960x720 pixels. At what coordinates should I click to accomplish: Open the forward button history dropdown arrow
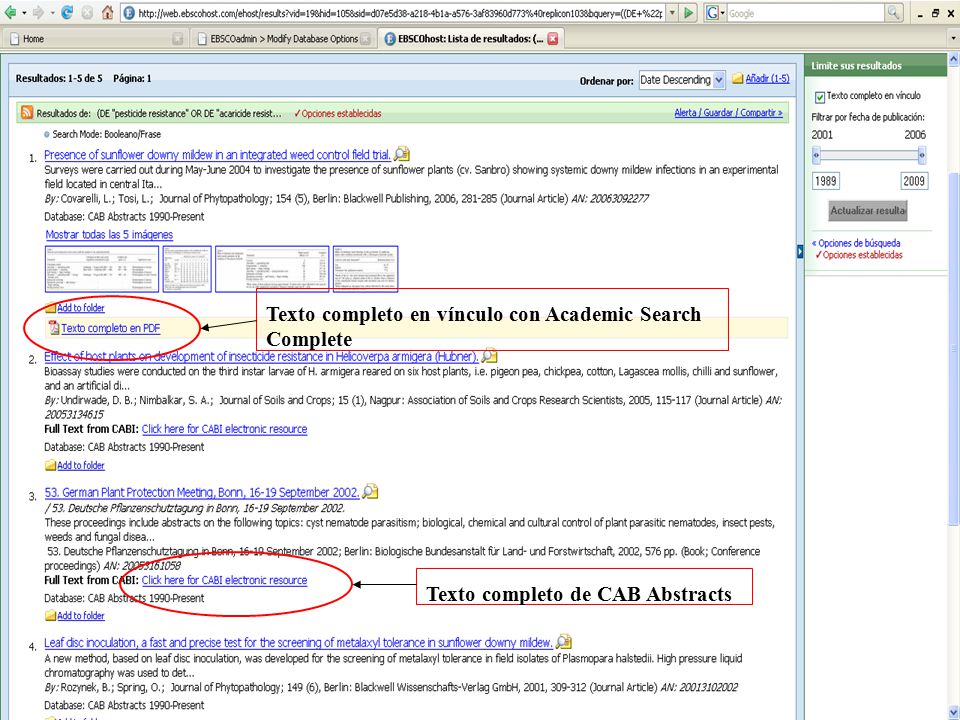pos(52,13)
